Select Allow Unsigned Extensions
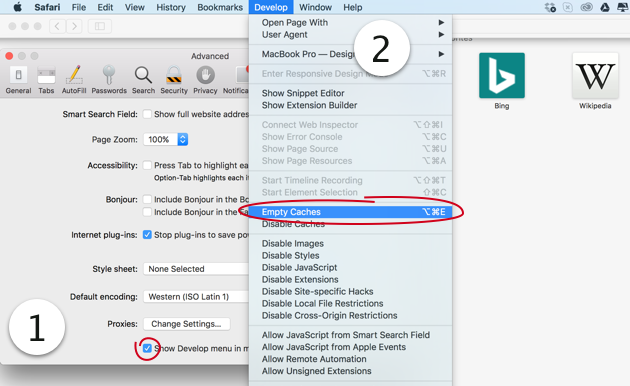Image resolution: width=630 pixels, height=386 pixels. pyautogui.click(x=350, y=371)
